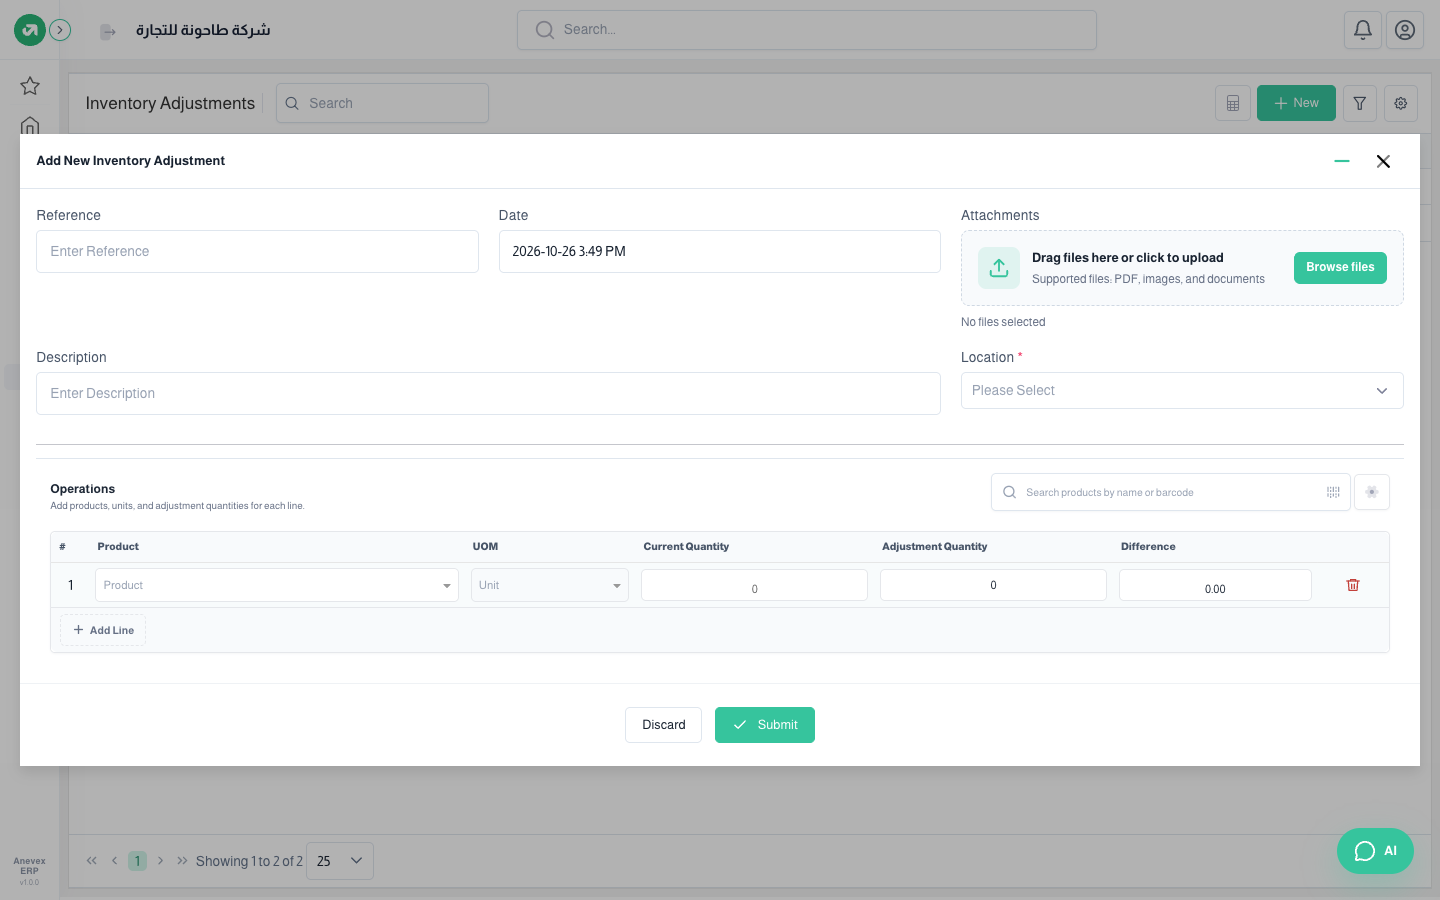Expand the sidebar with the chevron arrow
The height and width of the screenshot is (900, 1440).
point(60,30)
